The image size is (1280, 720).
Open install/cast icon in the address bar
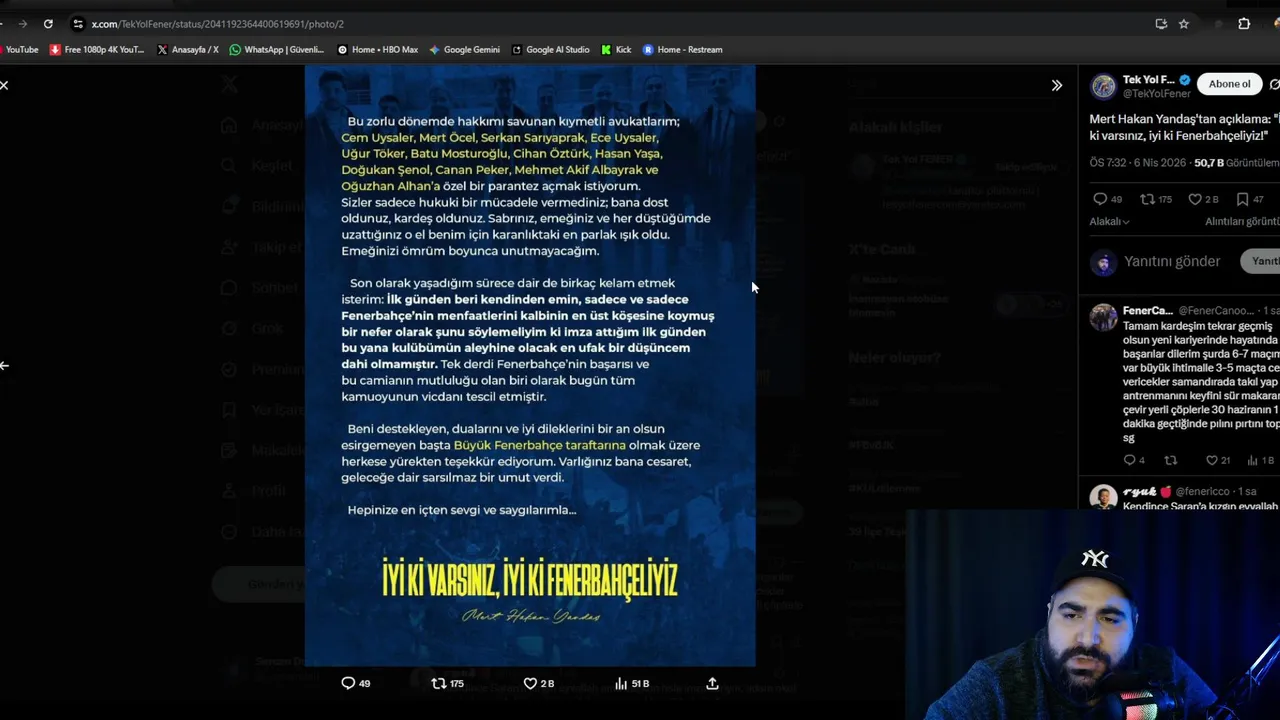pyautogui.click(x=1161, y=24)
